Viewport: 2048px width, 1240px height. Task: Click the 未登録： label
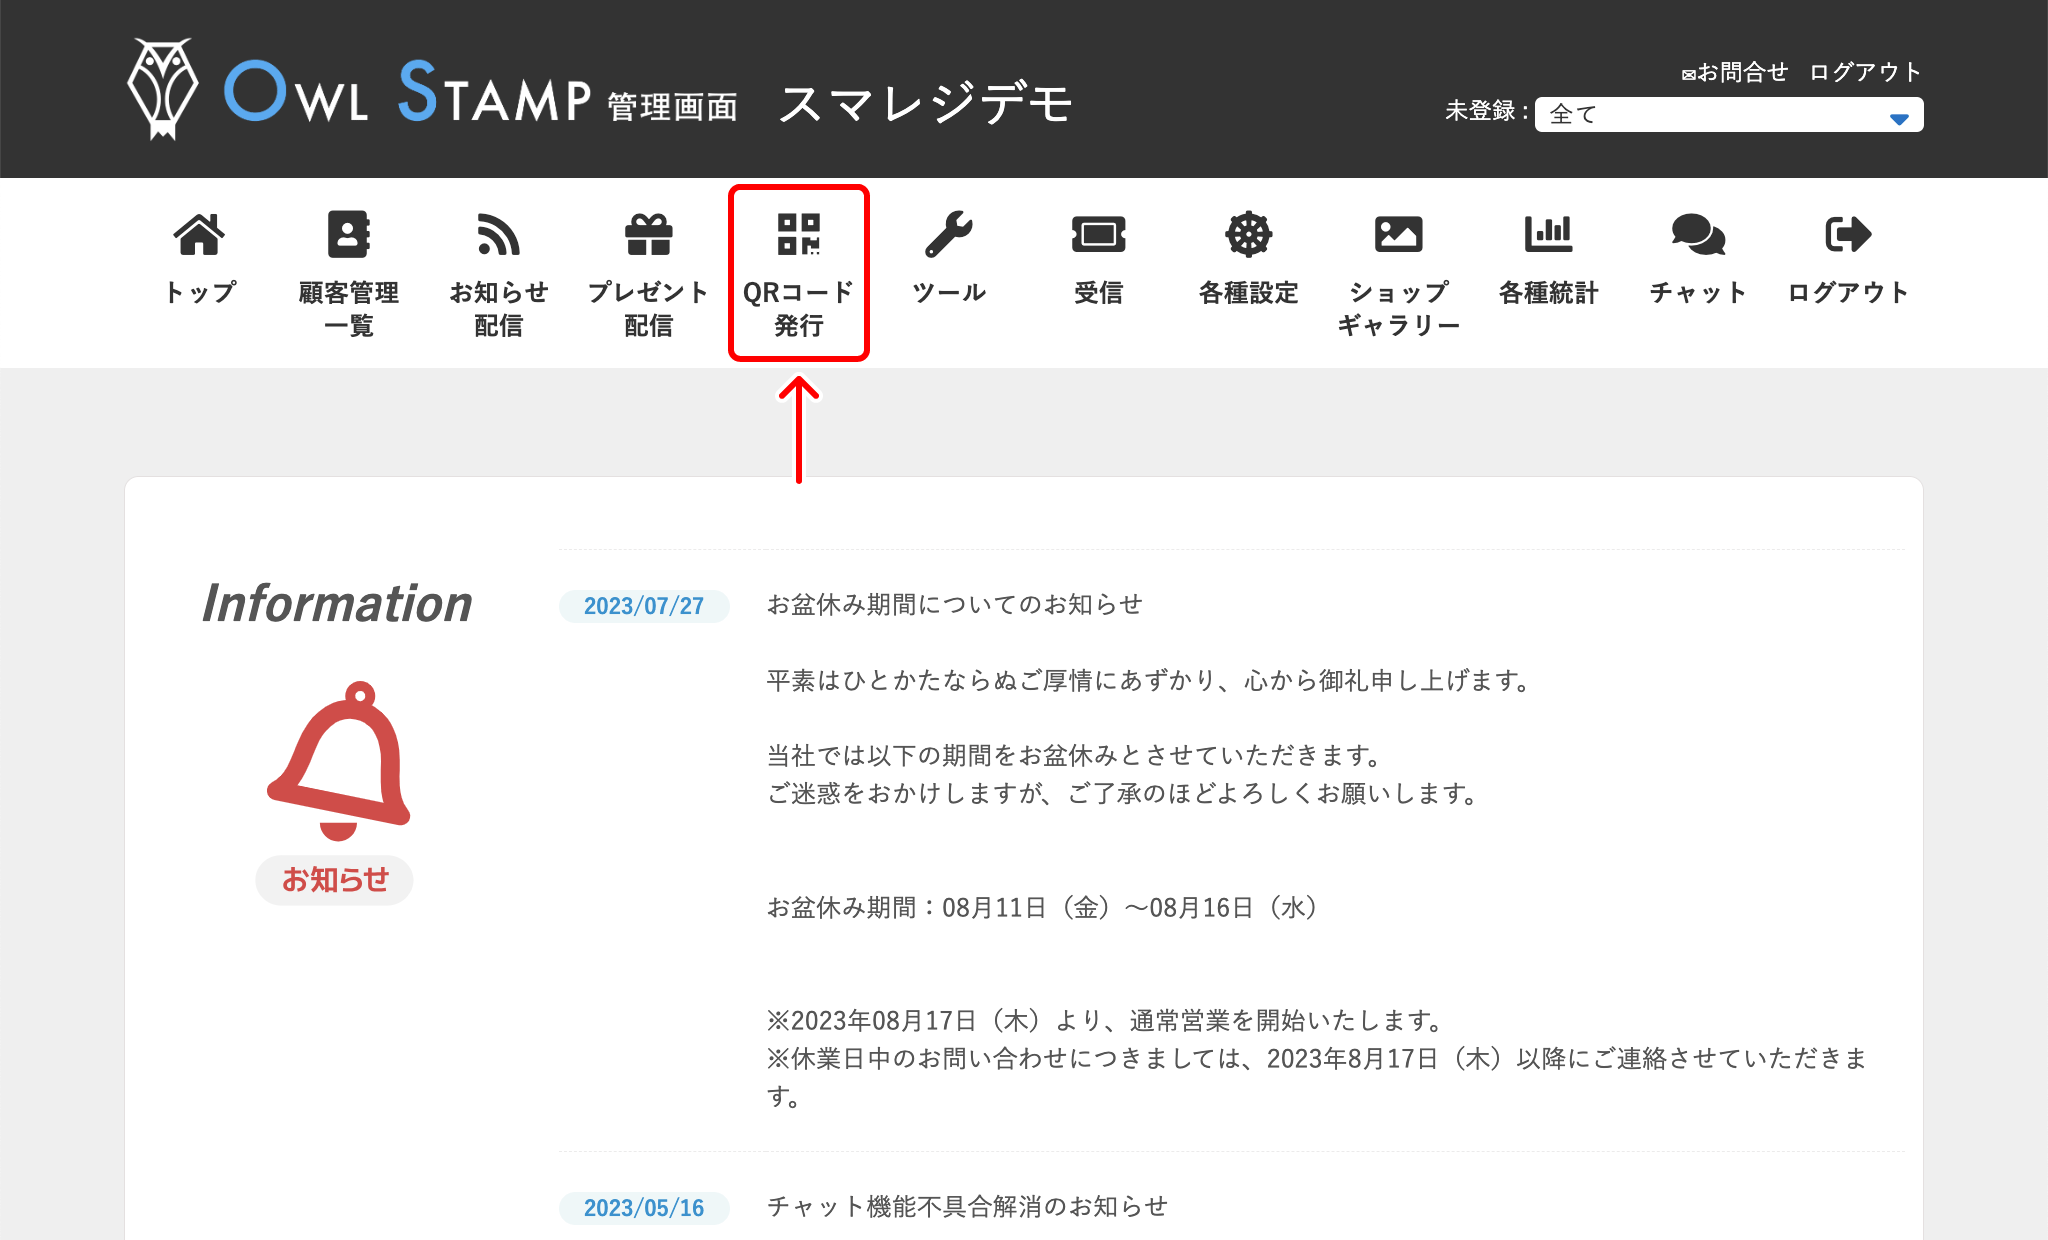[1486, 111]
